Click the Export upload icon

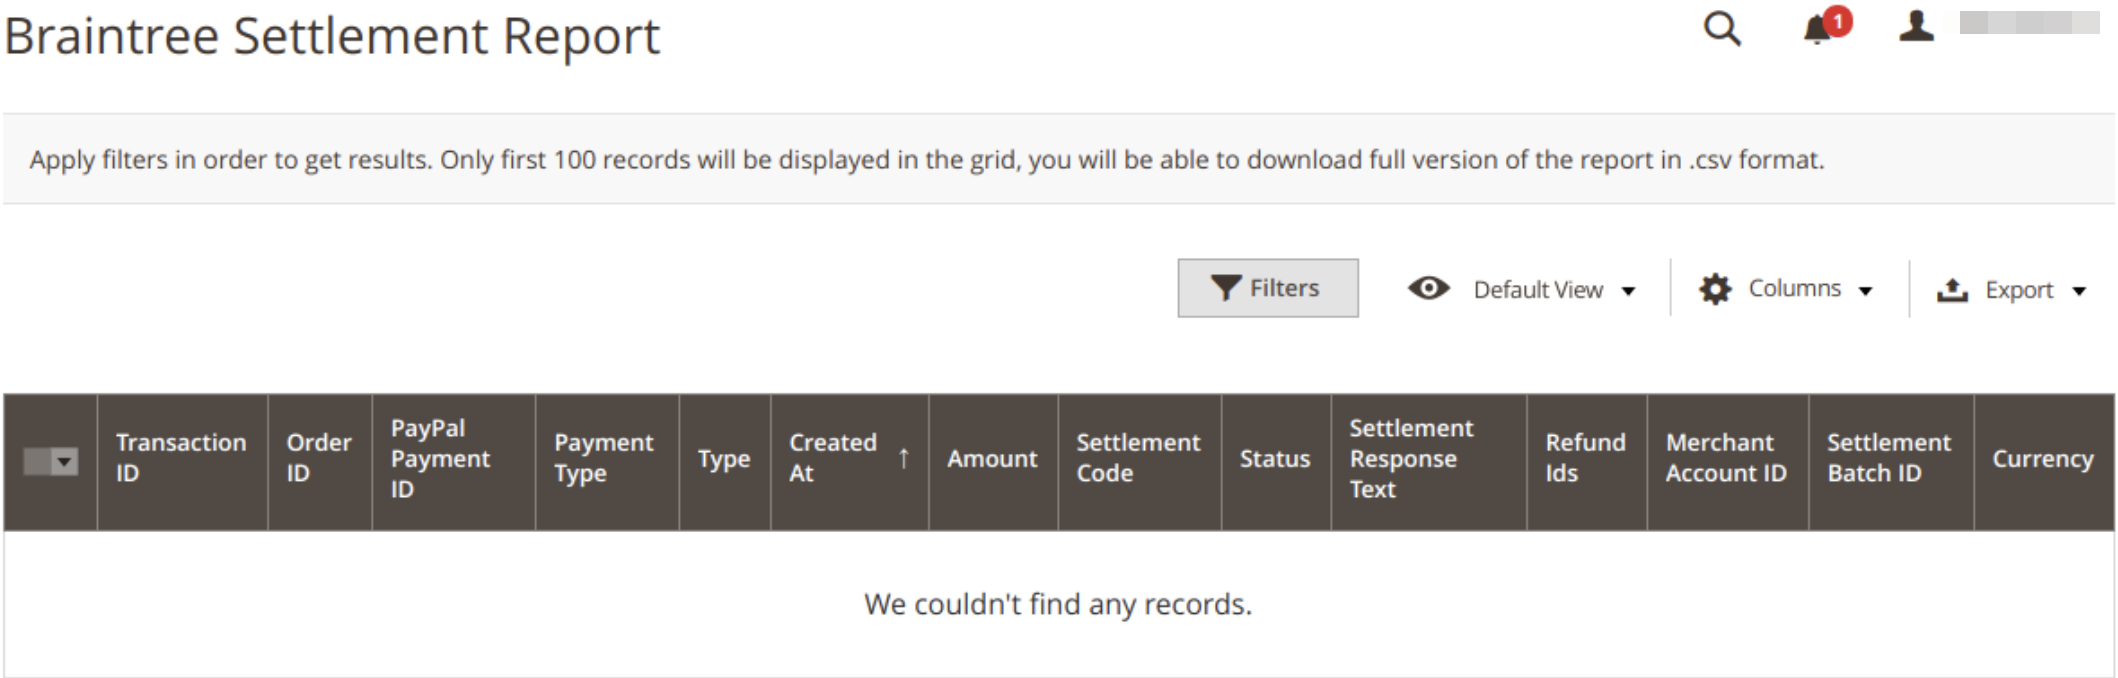tap(1952, 290)
